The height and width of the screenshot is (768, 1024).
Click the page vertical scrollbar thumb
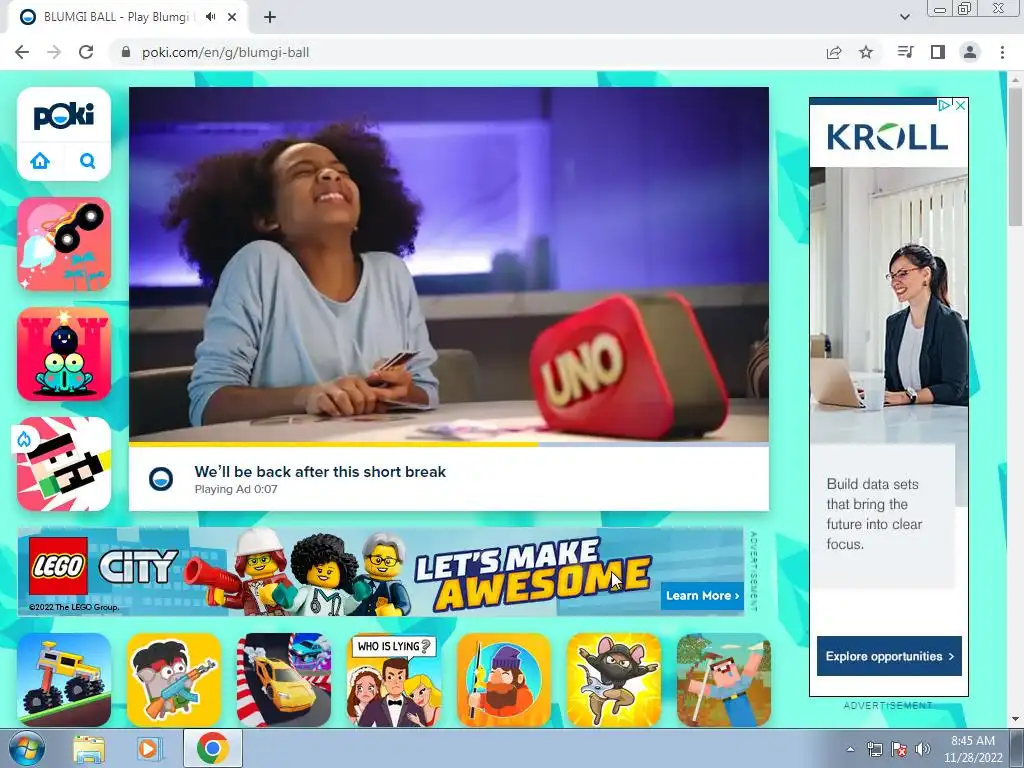pos(1016,155)
